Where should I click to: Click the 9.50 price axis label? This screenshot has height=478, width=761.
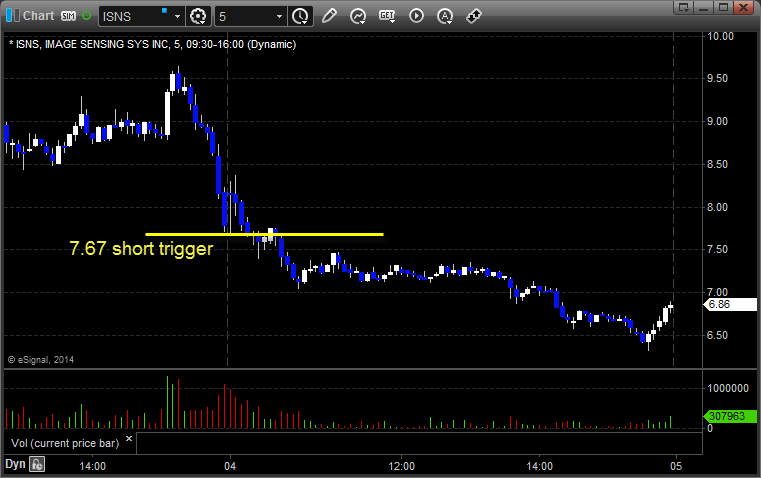(717, 79)
